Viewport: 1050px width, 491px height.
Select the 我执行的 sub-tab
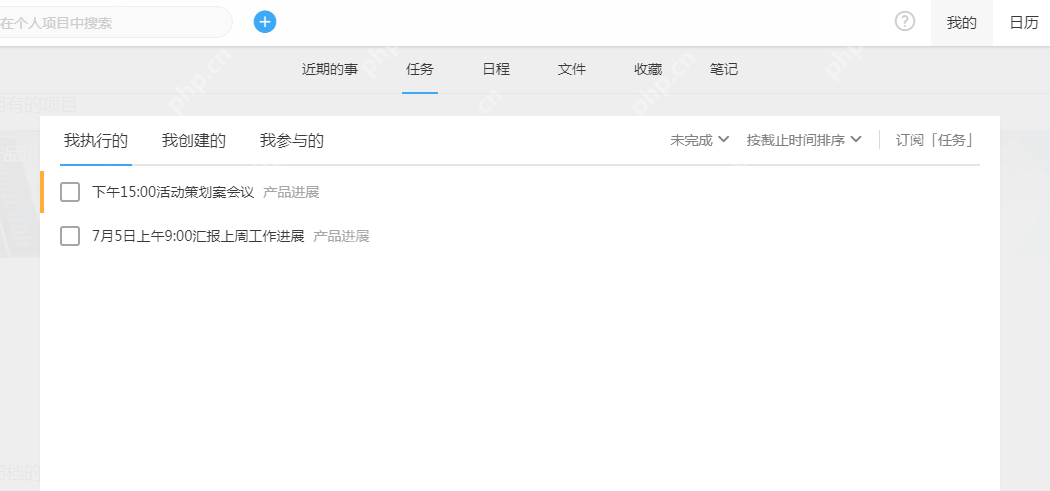[96, 141]
